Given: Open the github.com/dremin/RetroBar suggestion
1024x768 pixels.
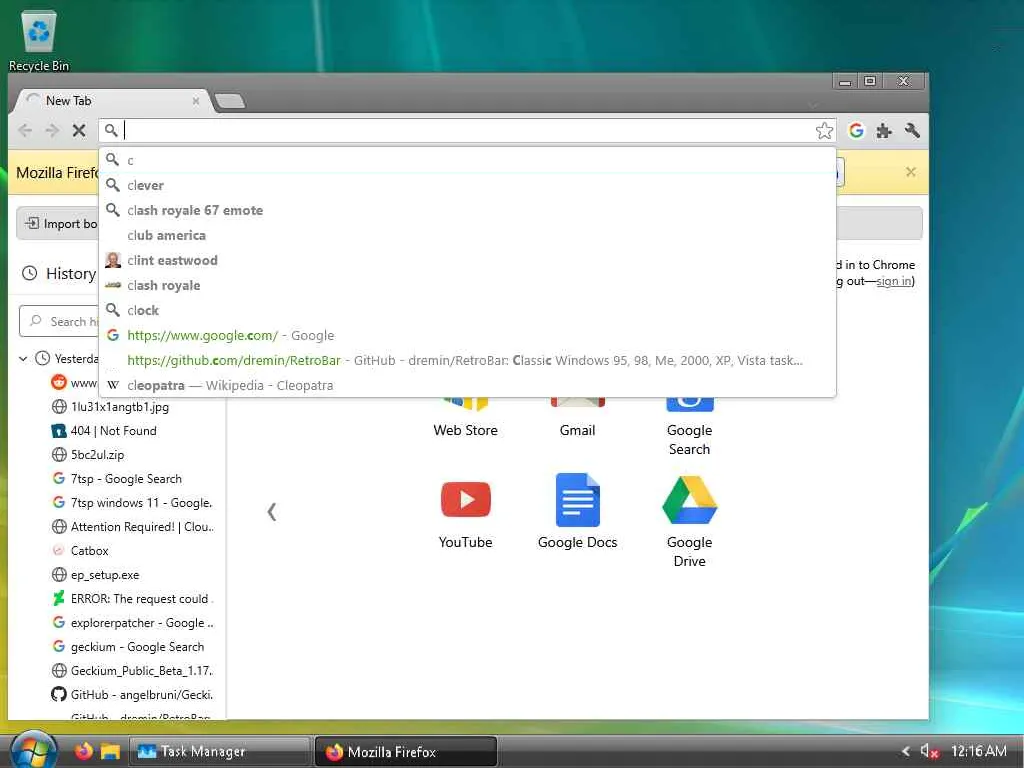Looking at the screenshot, I should [x=468, y=360].
